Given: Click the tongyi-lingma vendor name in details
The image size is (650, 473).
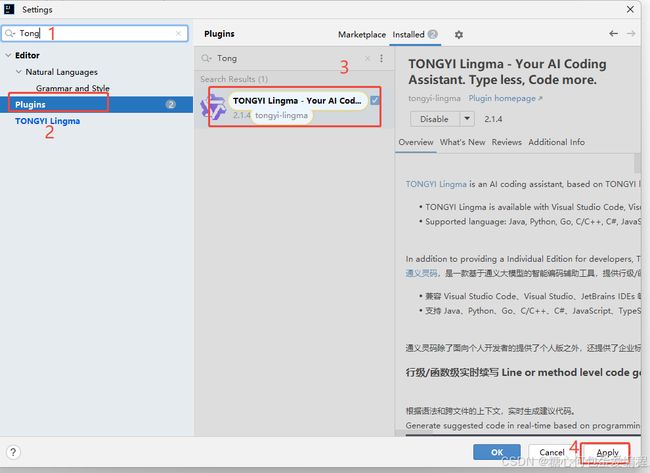Looking at the screenshot, I should [x=434, y=98].
